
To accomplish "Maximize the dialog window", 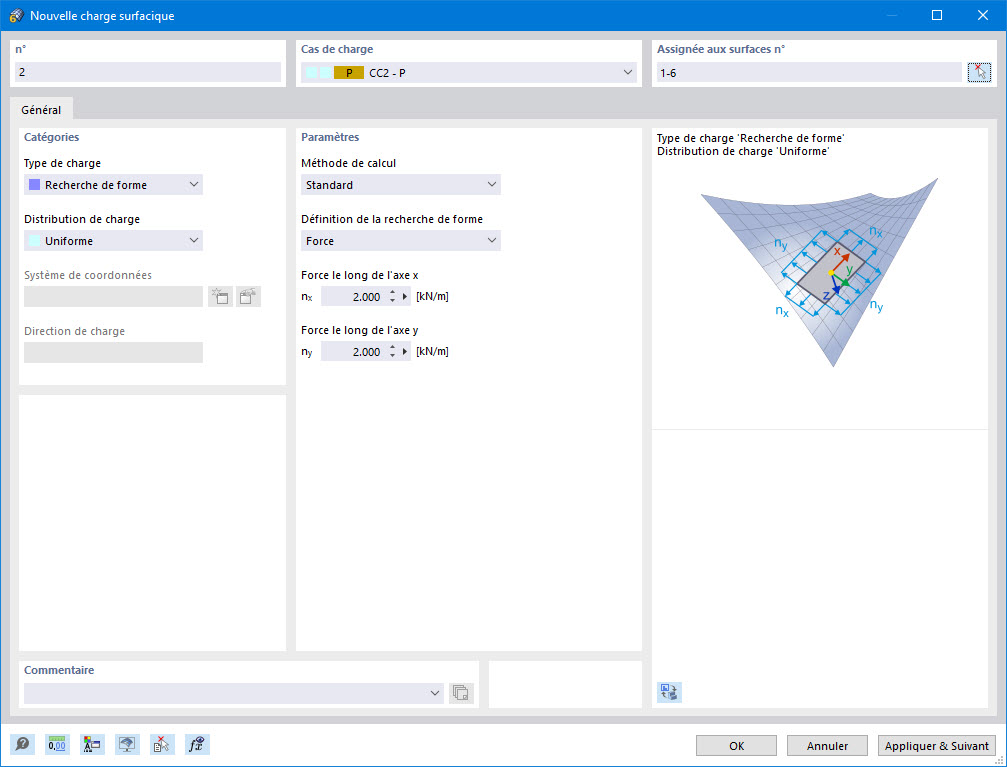I will click(937, 15).
